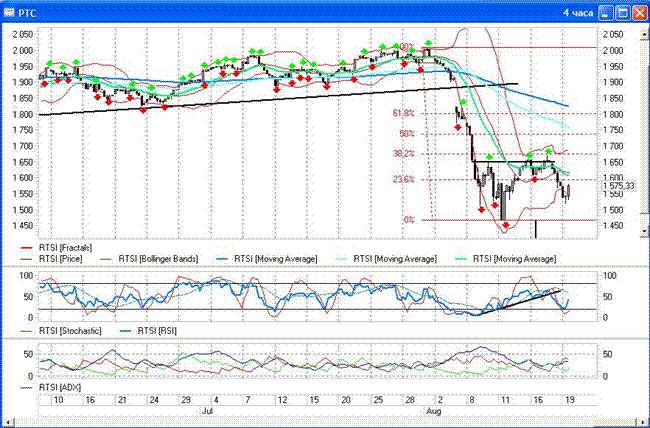Click the horizontal scrollbar right arrow

pyautogui.click(x=645, y=421)
